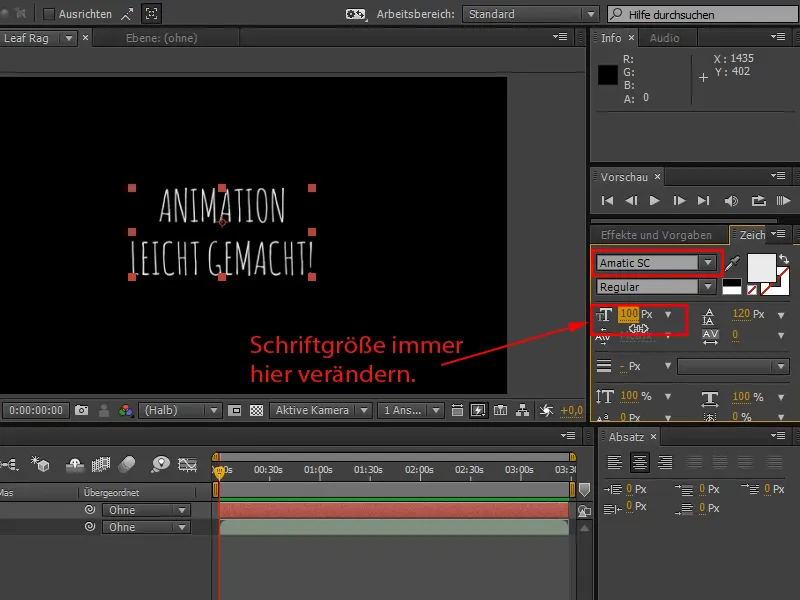Click the exposure value +0,0

571,410
